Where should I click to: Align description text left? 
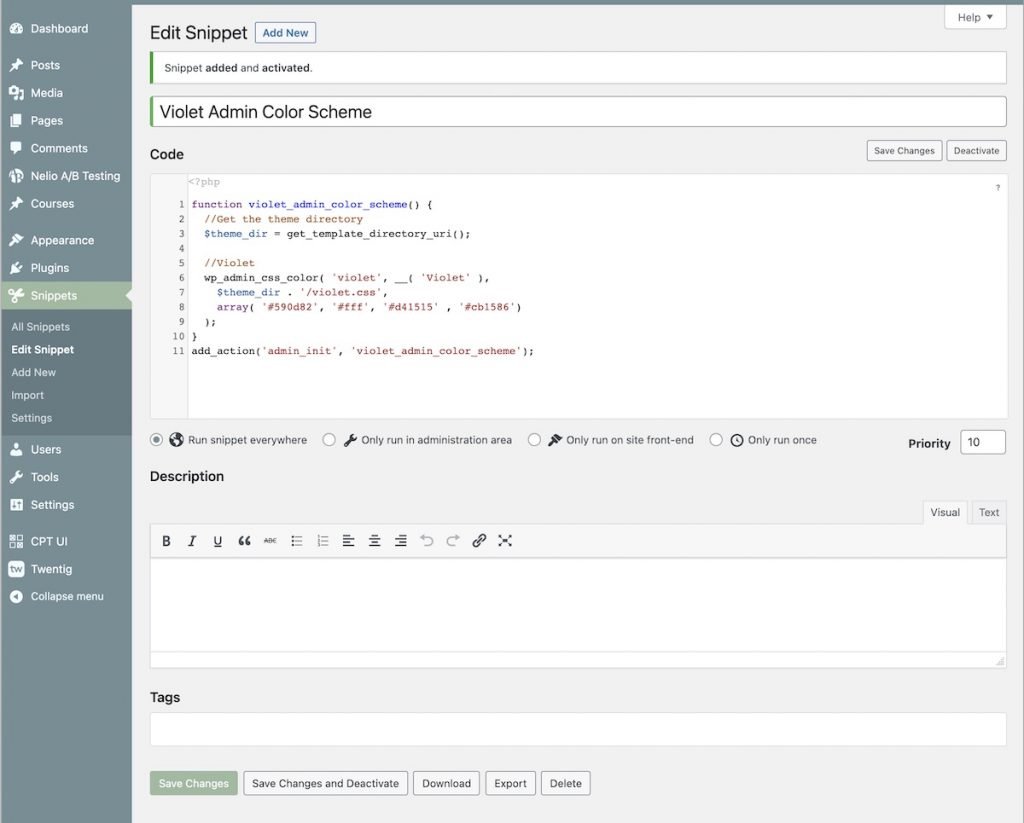[x=349, y=541]
